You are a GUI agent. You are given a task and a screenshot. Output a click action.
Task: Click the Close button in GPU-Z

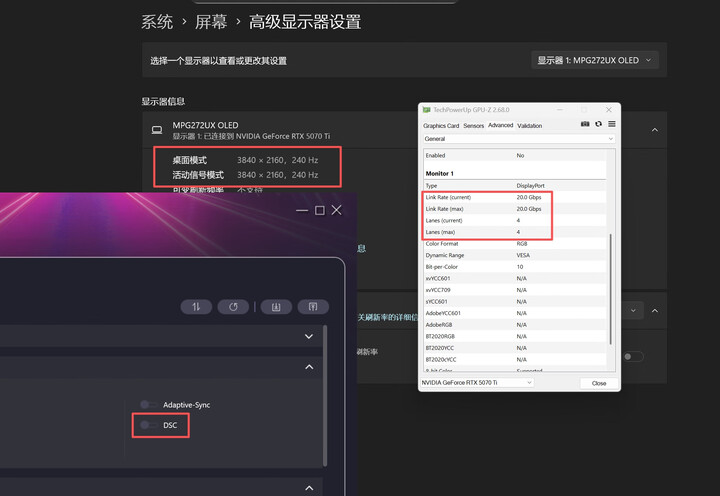point(598,383)
